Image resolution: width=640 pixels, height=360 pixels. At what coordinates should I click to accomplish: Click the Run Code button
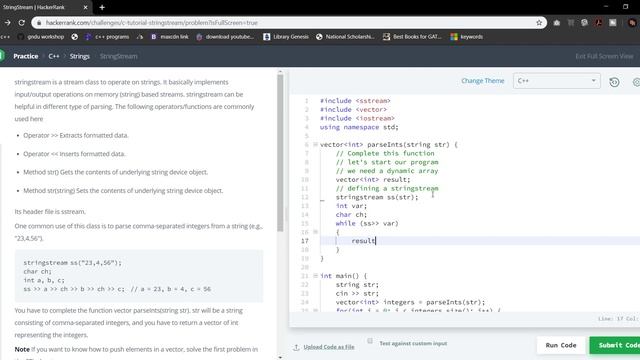tap(561, 345)
